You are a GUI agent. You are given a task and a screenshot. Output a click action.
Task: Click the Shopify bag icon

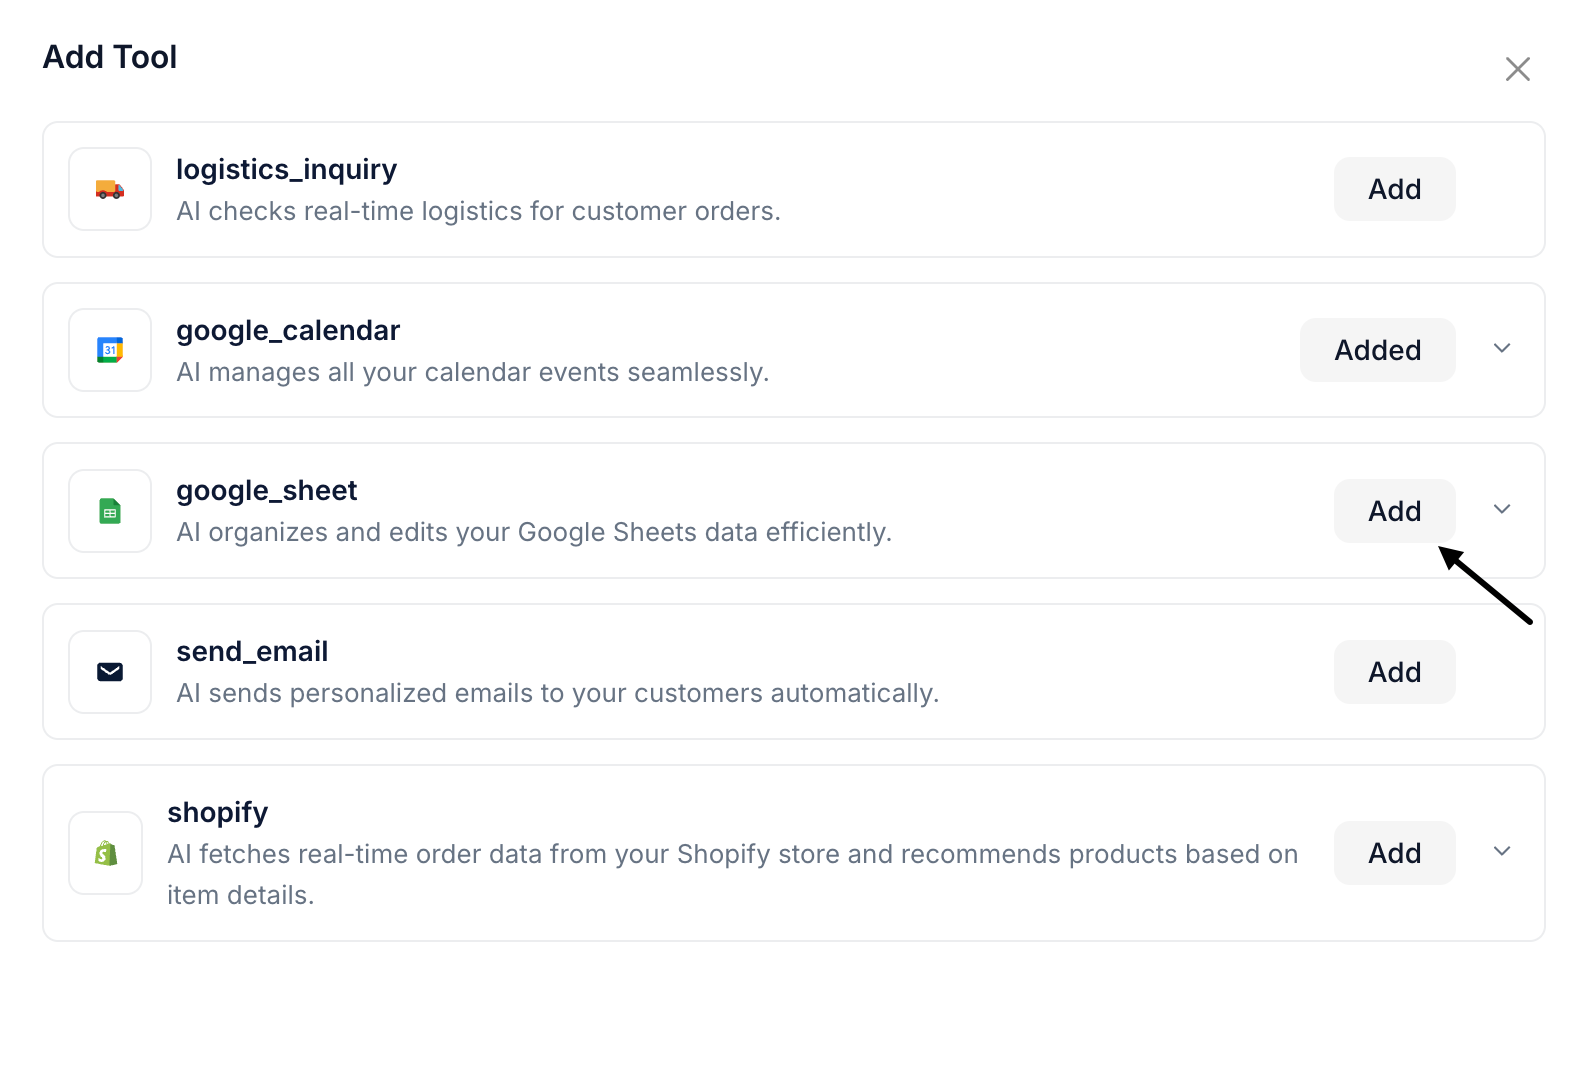coord(106,853)
